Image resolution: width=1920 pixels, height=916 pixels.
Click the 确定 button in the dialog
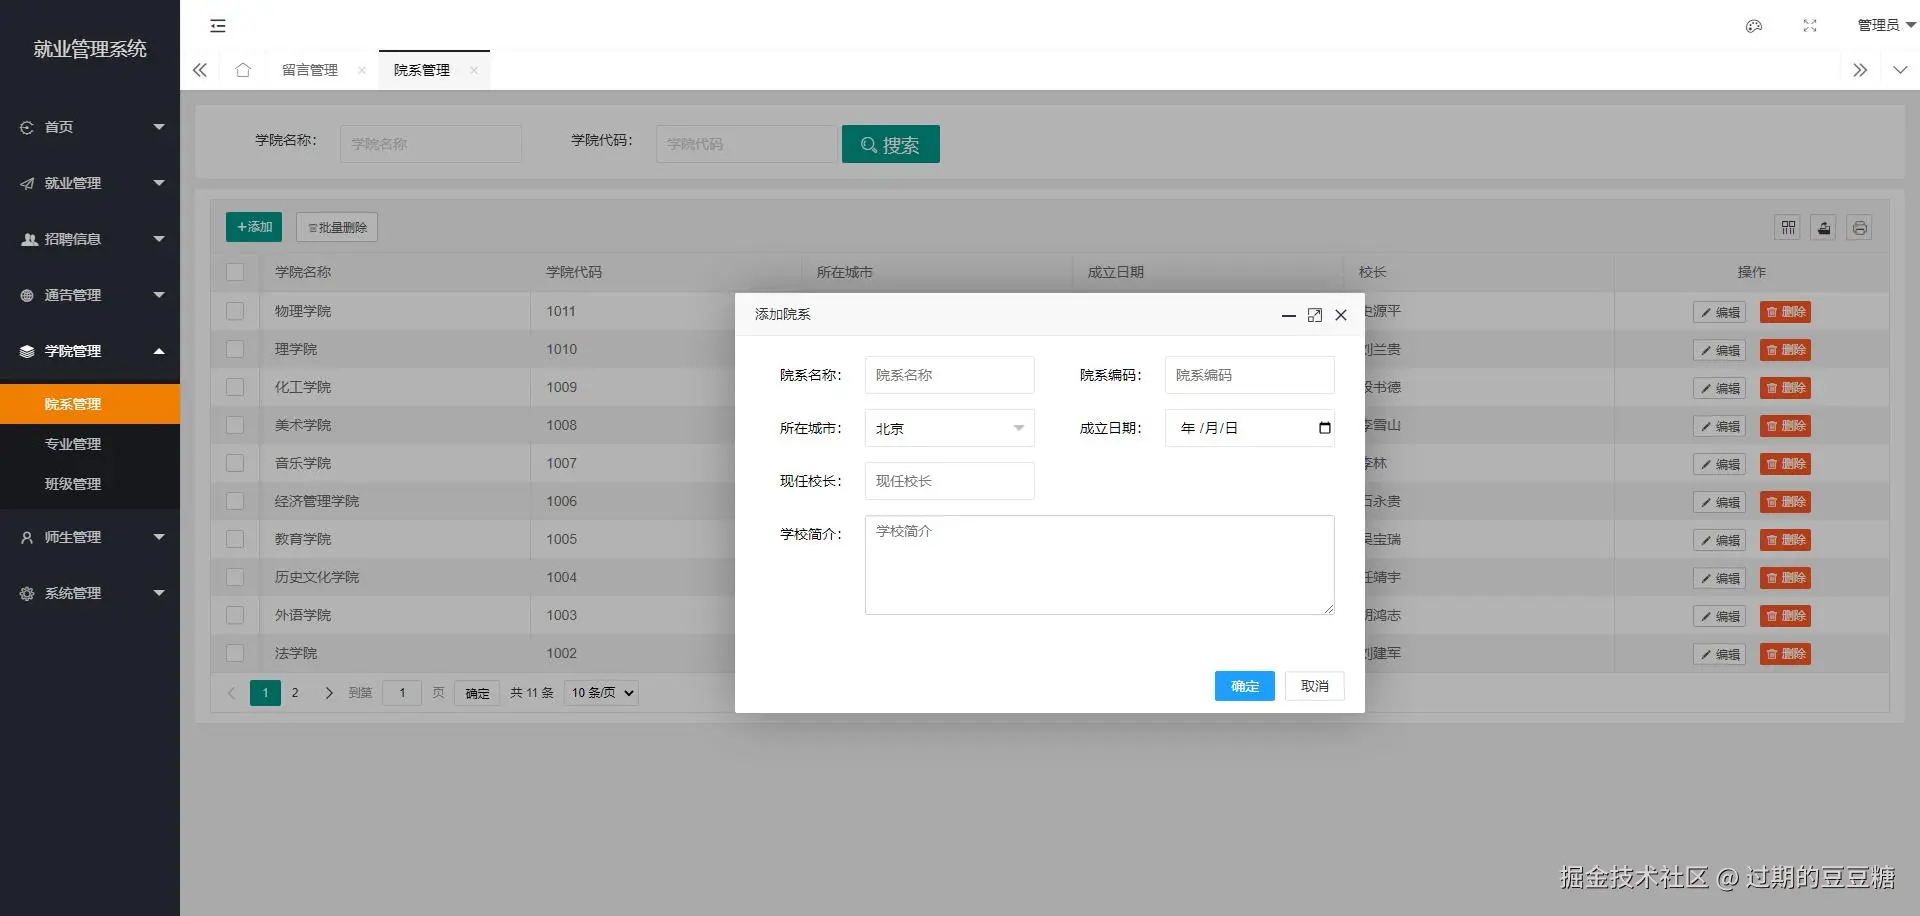coord(1244,686)
